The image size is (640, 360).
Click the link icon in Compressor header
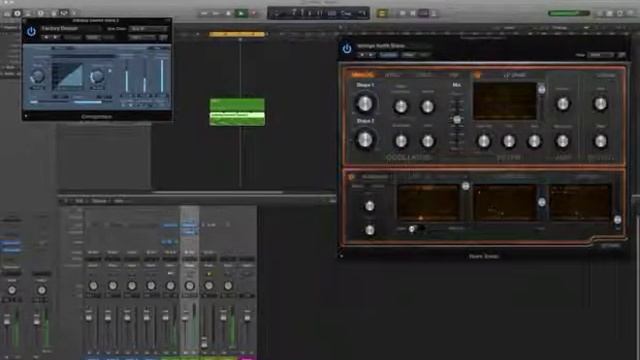point(163,38)
